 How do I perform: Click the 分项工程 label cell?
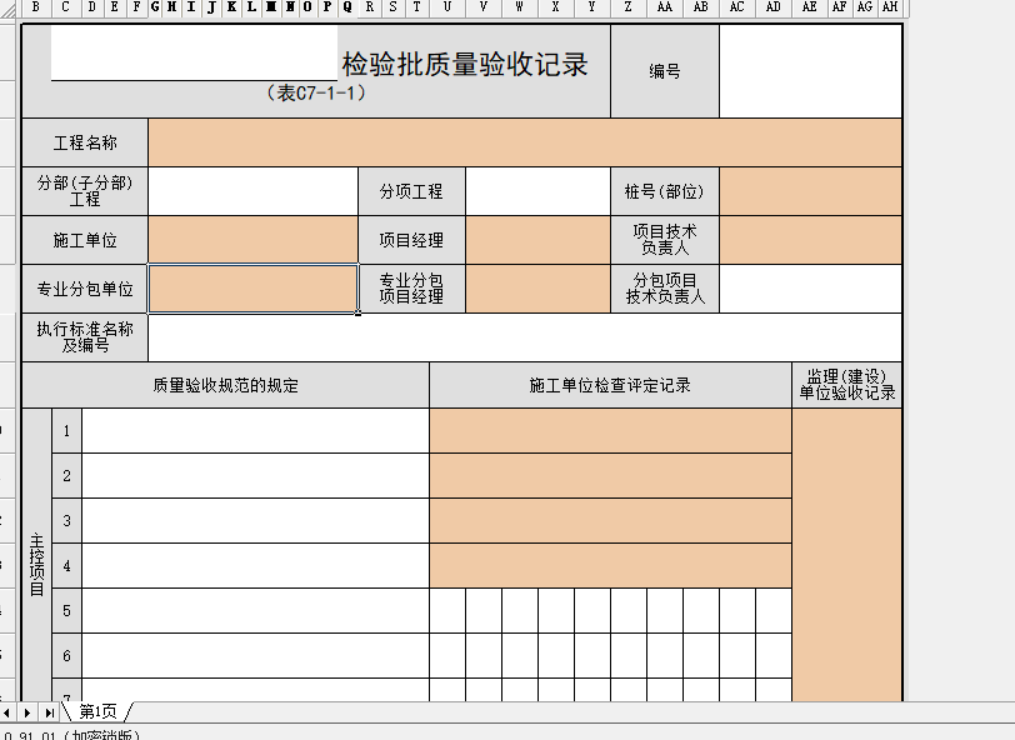click(x=412, y=192)
